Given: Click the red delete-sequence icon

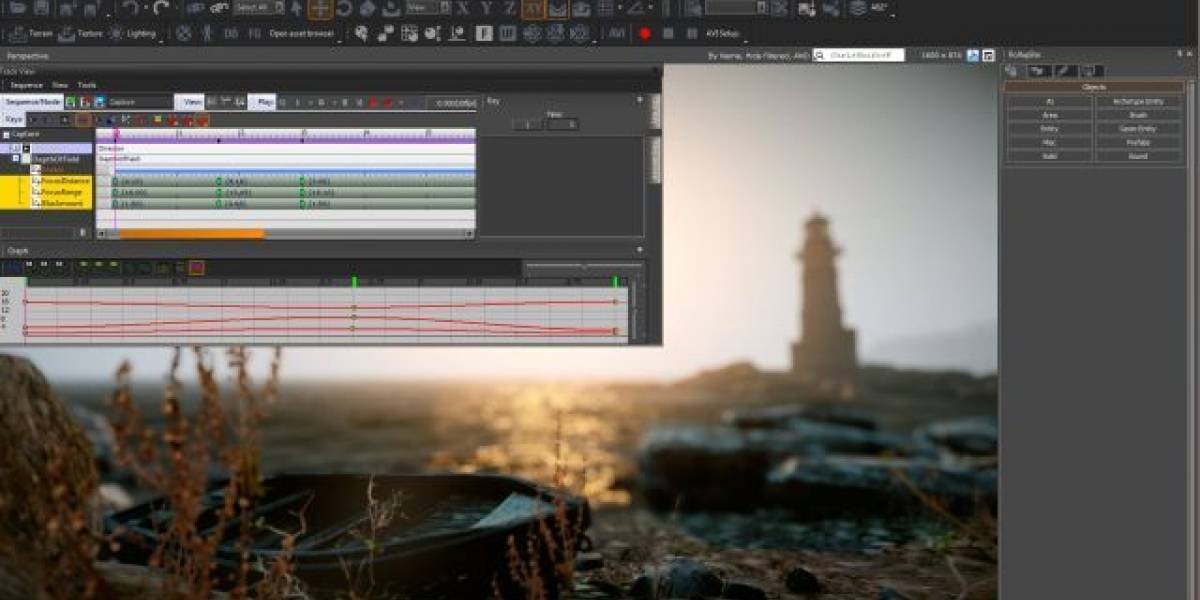Looking at the screenshot, I should pyautogui.click(x=85, y=102).
